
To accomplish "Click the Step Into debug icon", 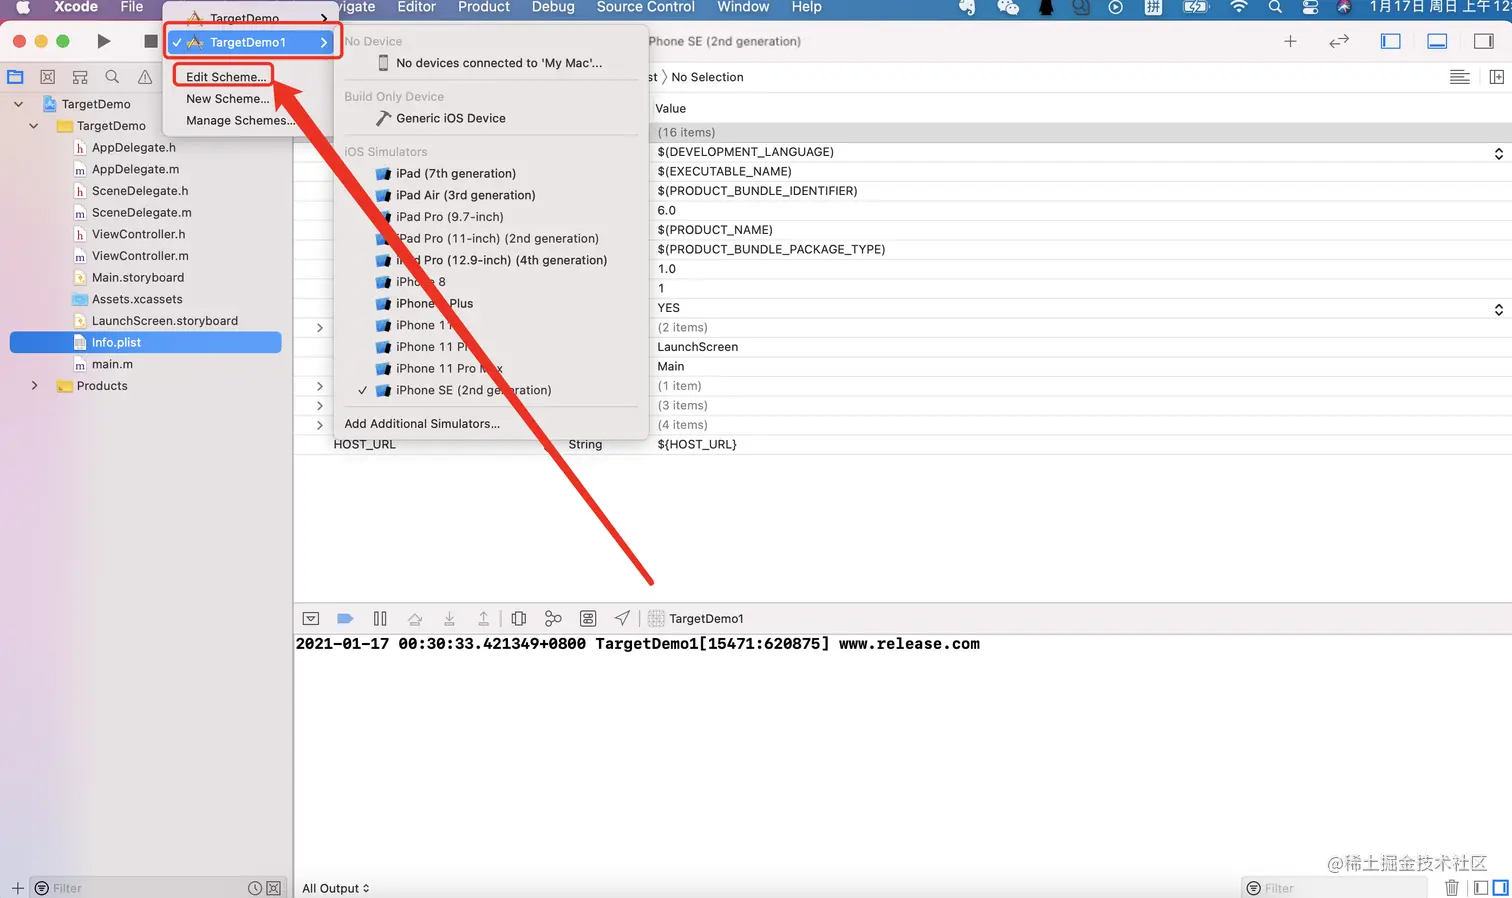I will pos(450,619).
